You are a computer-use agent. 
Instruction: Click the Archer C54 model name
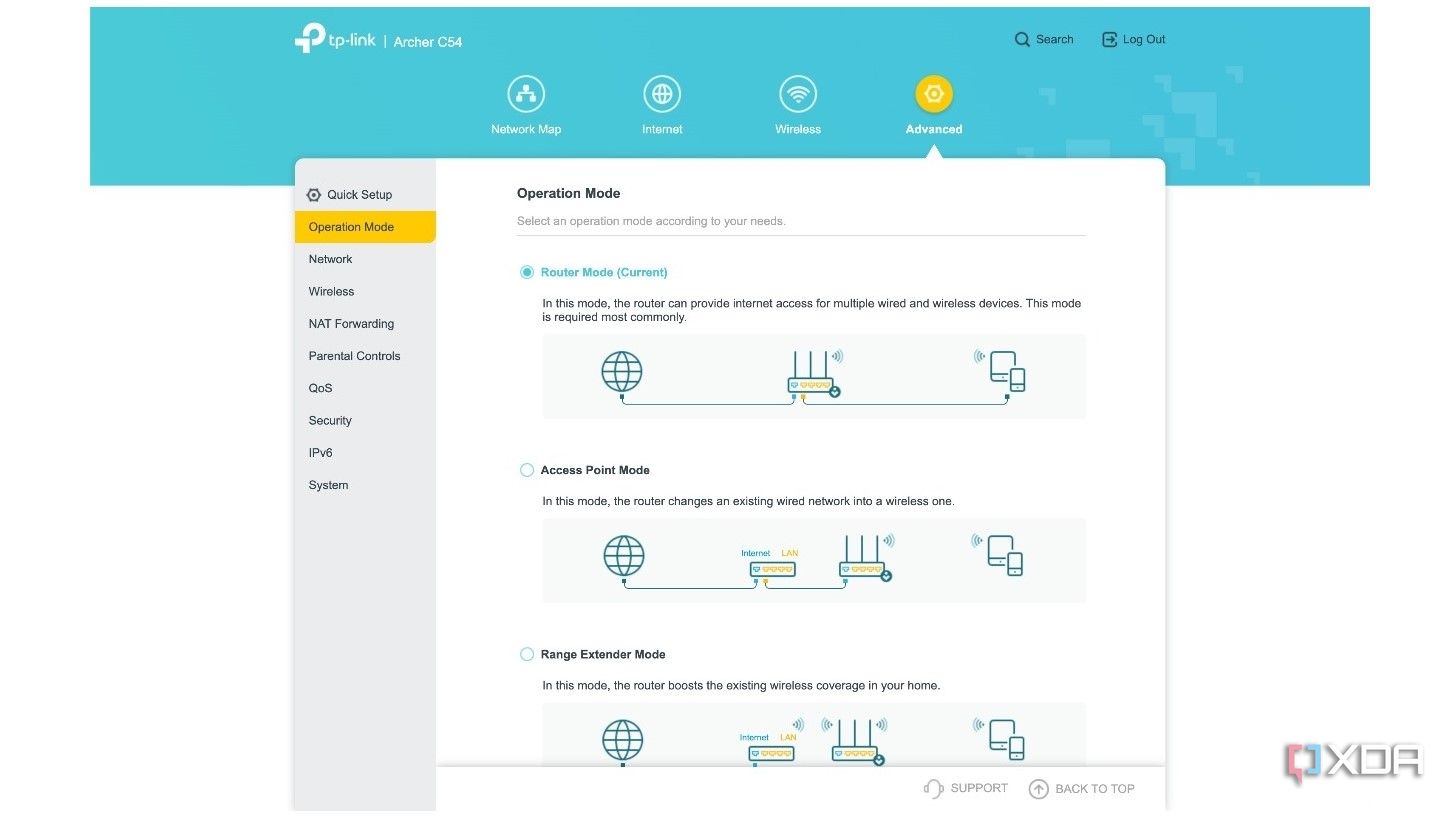click(x=428, y=42)
